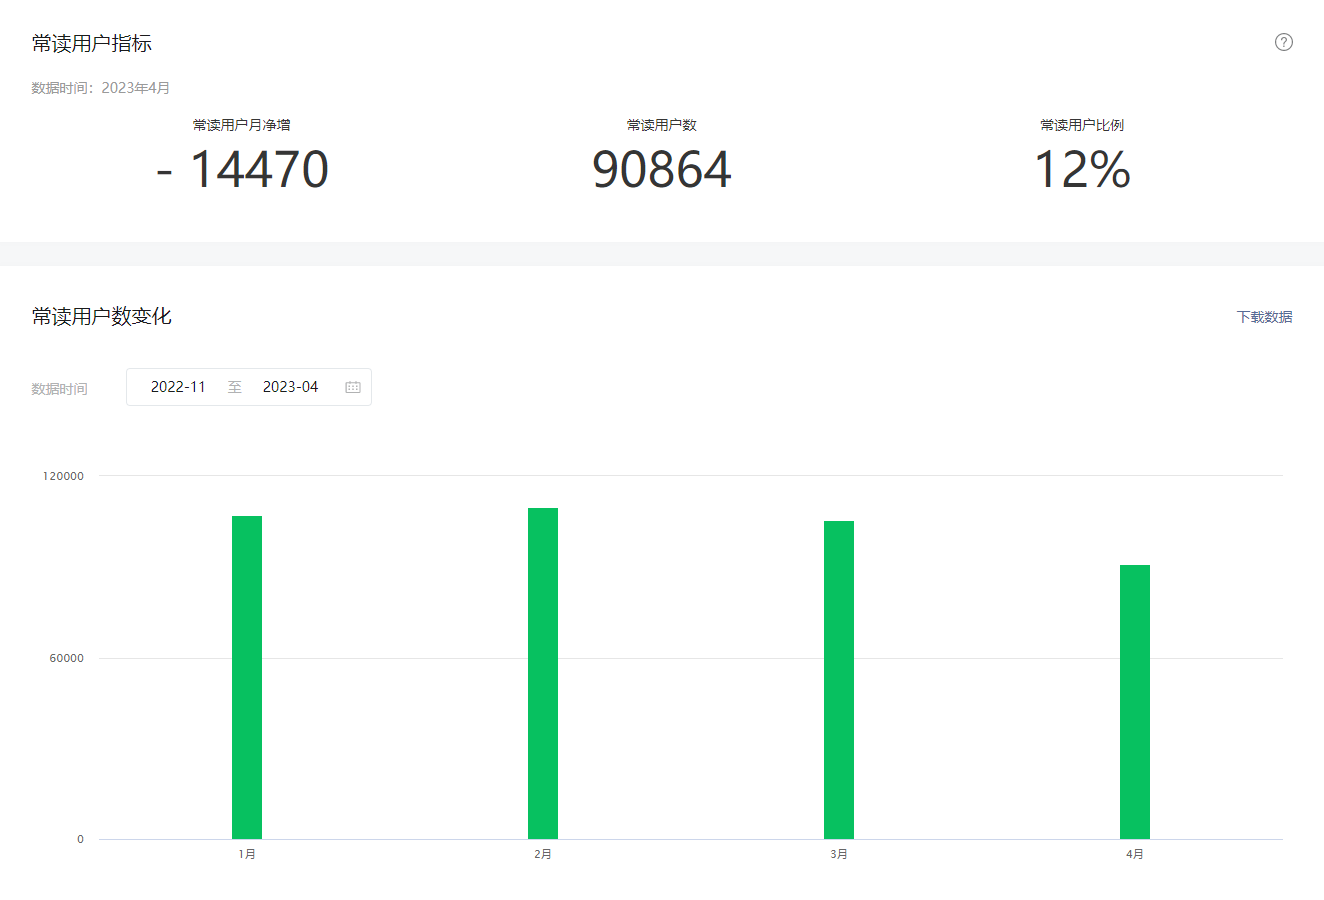This screenshot has width=1324, height=900.
Task: Click the 3月 x-axis label
Action: tap(839, 854)
